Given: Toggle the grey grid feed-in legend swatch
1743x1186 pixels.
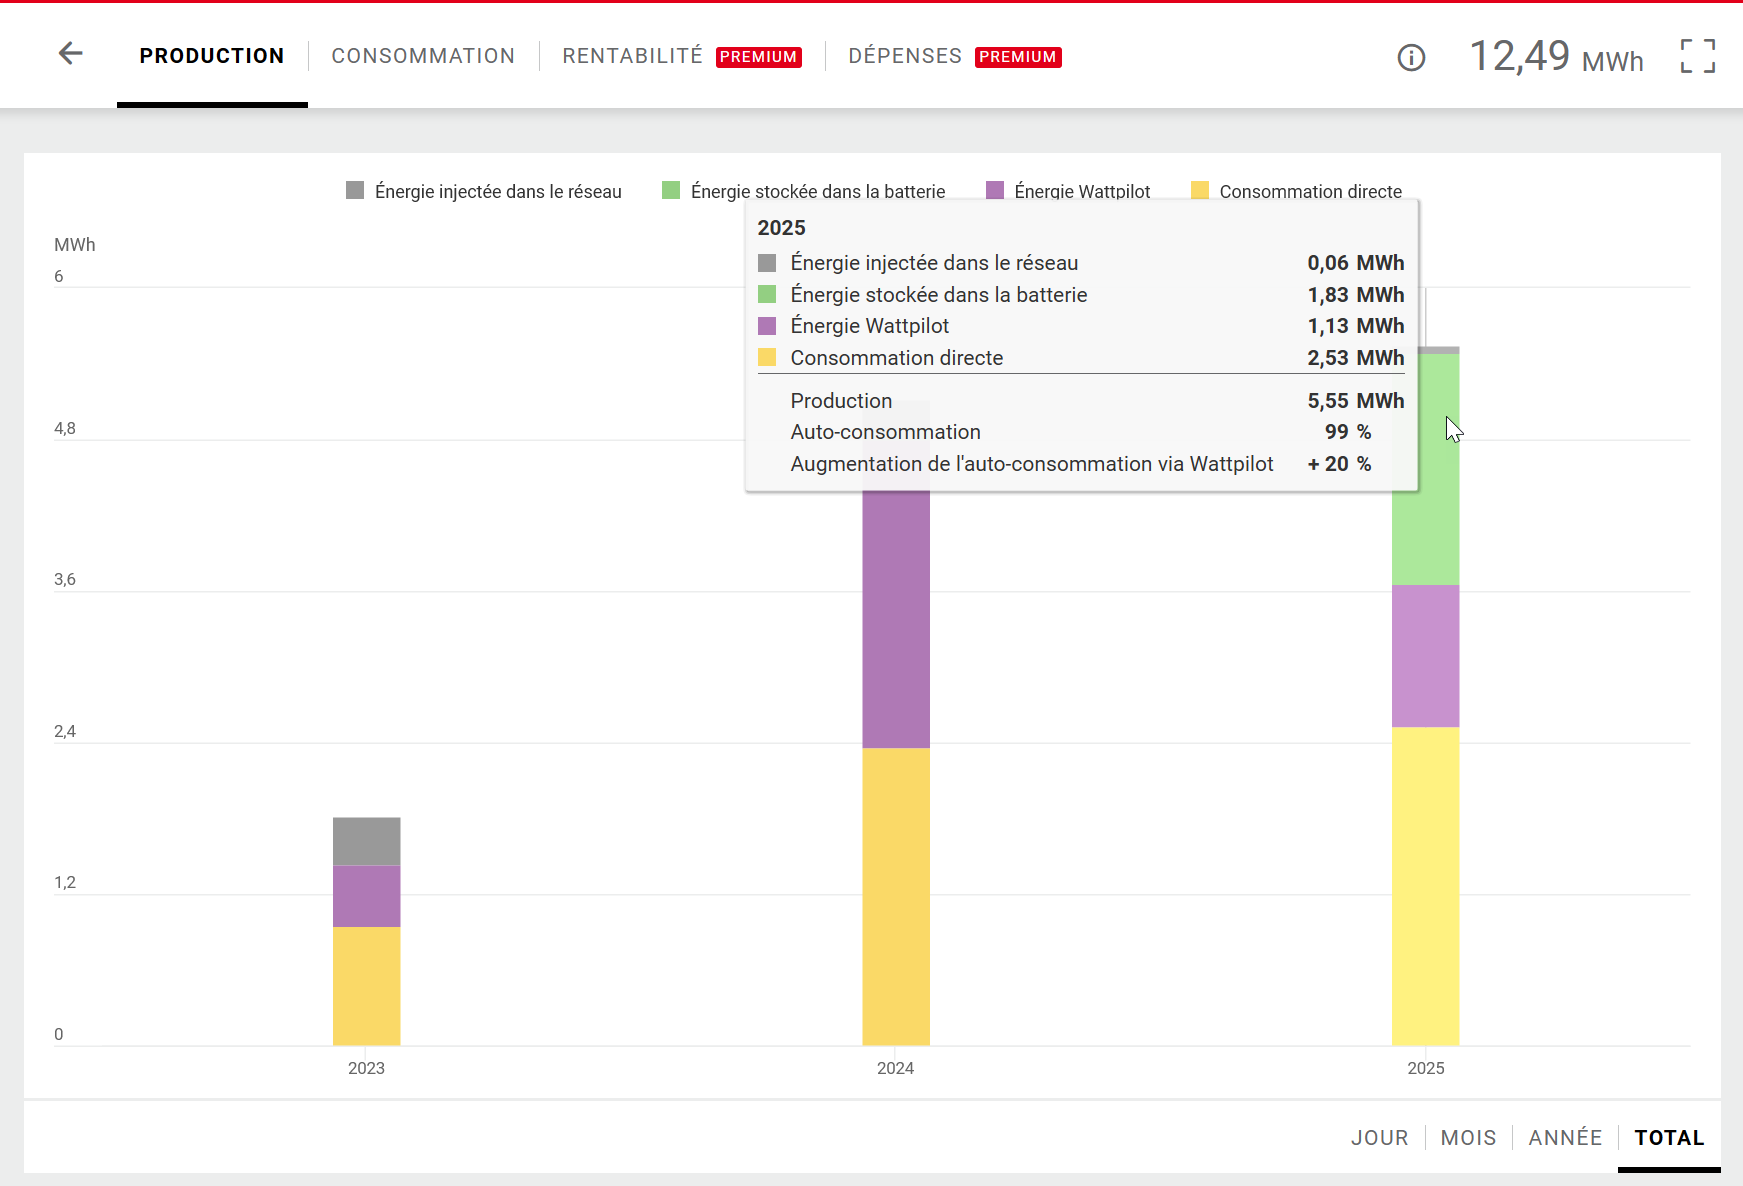Looking at the screenshot, I should tap(355, 190).
